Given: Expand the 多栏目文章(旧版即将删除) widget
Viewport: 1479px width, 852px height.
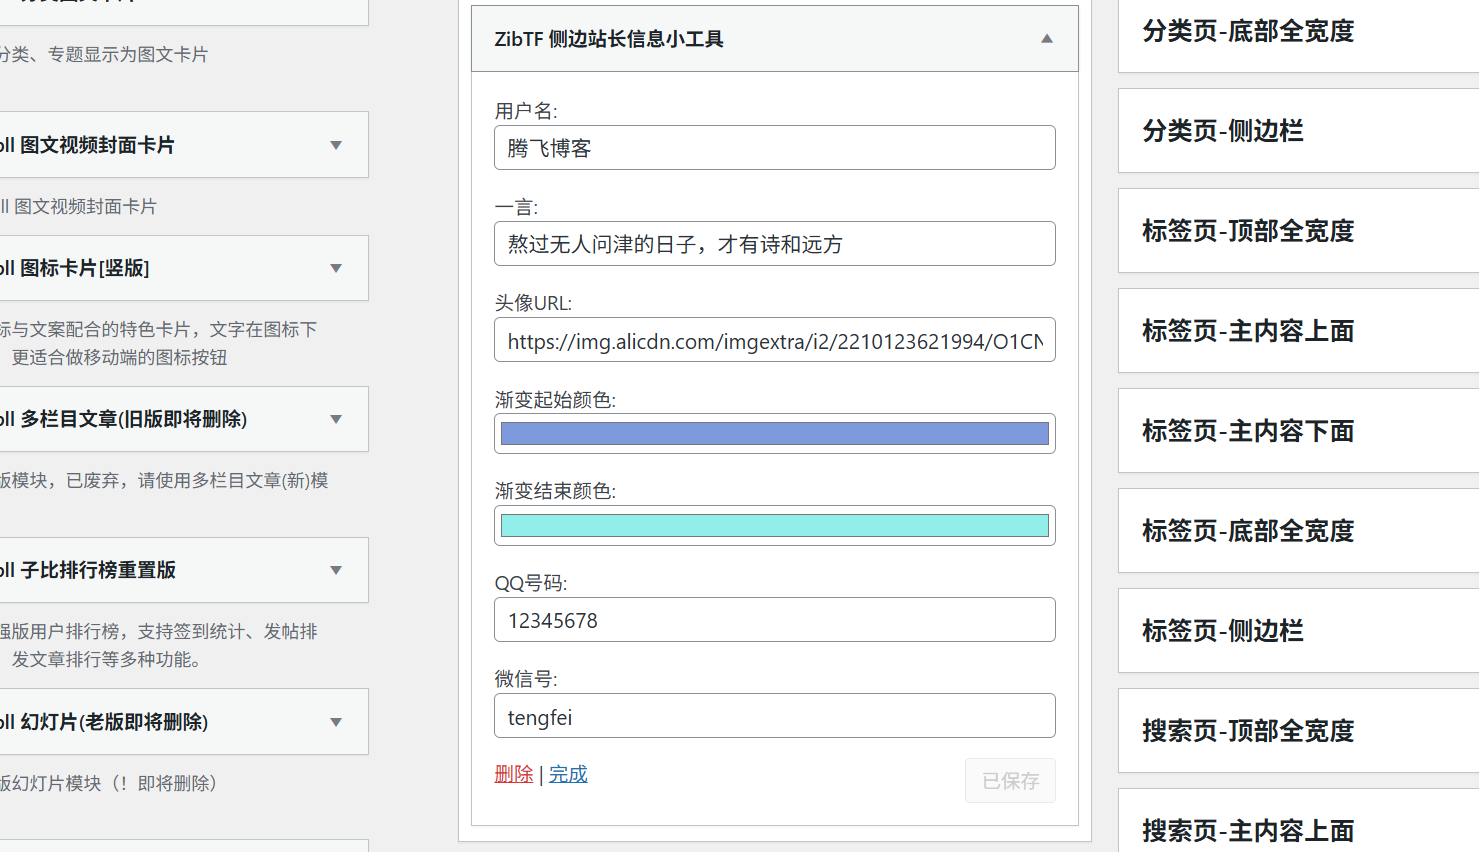Looking at the screenshot, I should tap(336, 419).
